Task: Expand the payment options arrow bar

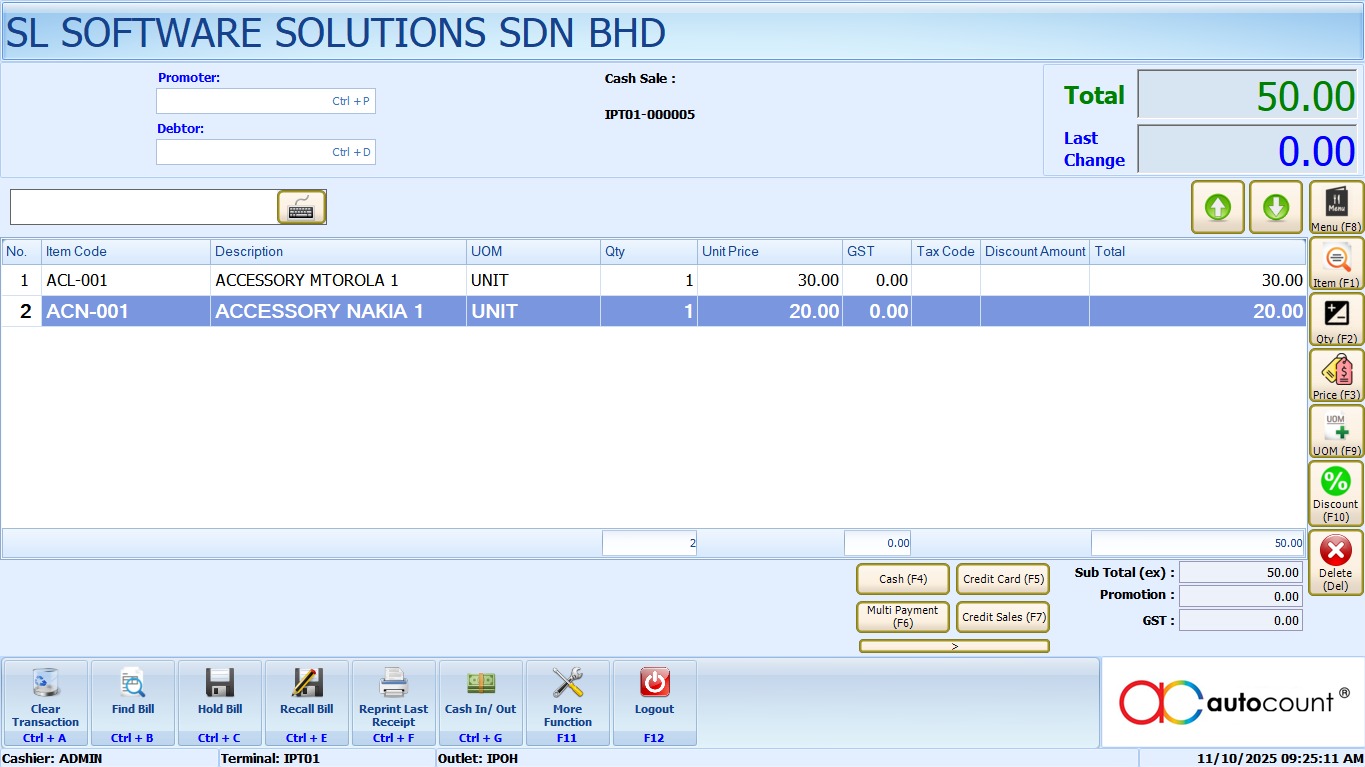Action: (x=954, y=646)
